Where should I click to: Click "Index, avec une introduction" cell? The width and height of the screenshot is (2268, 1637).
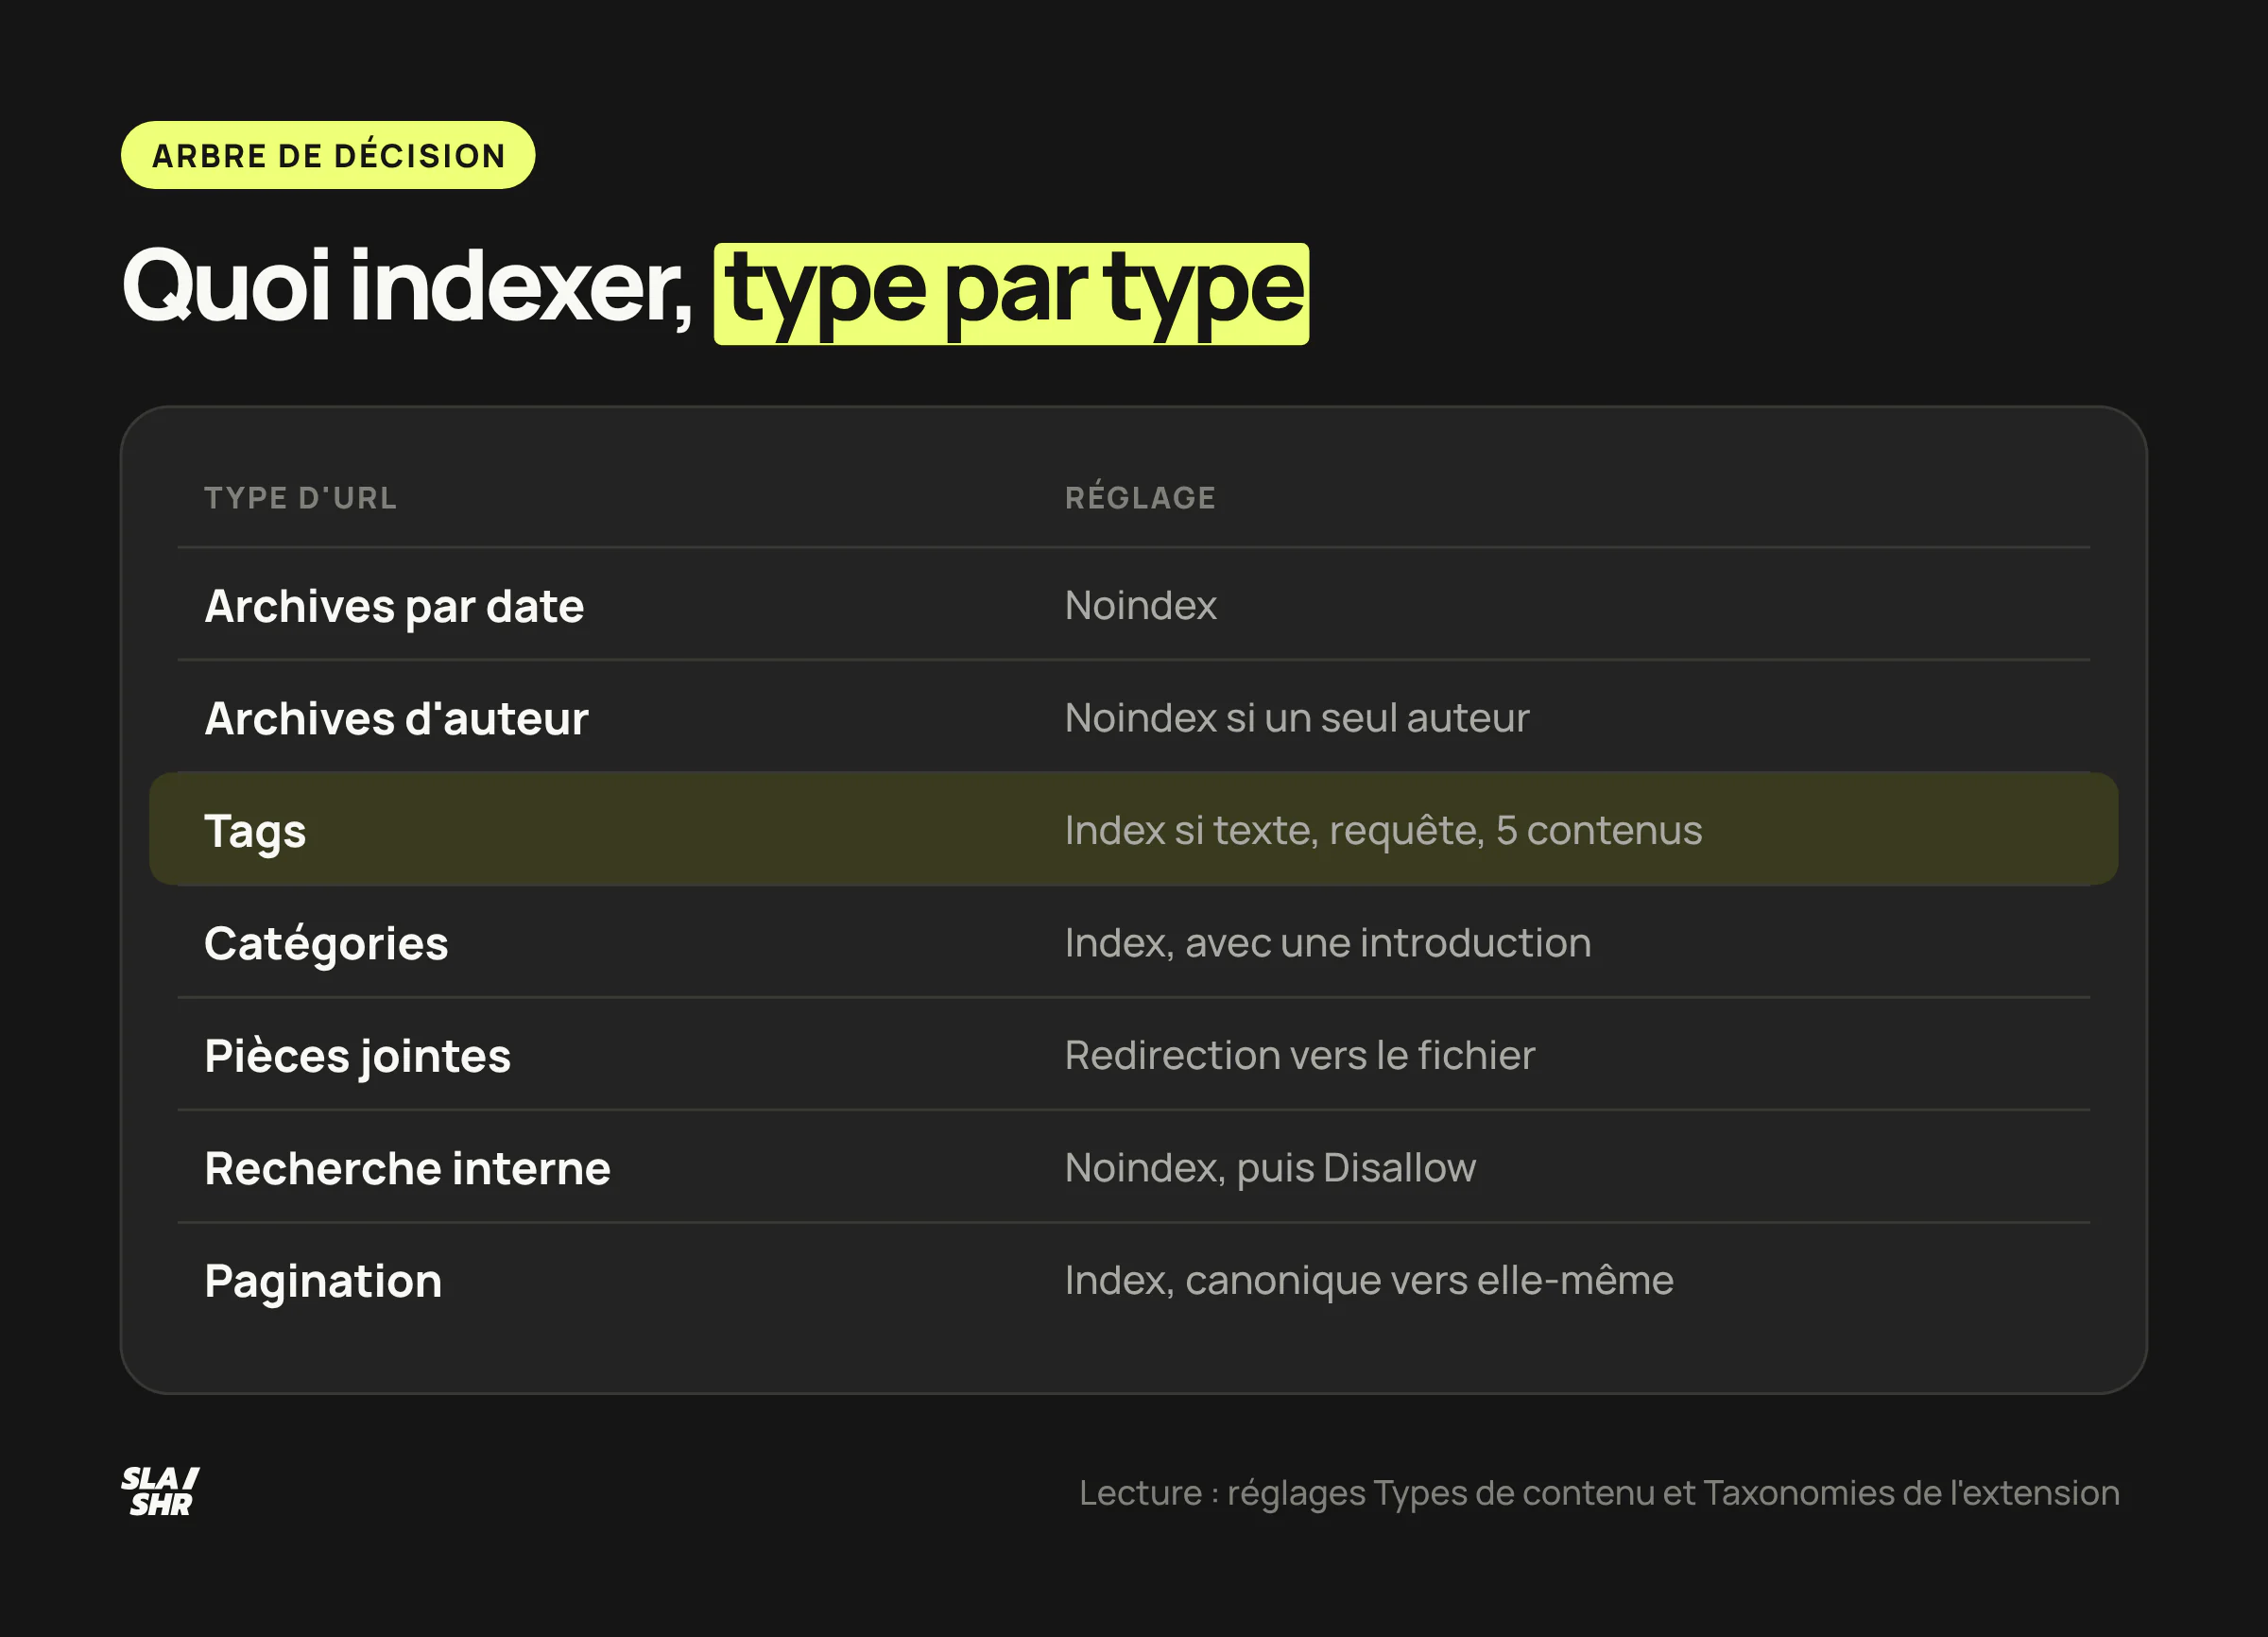pyautogui.click(x=1327, y=943)
